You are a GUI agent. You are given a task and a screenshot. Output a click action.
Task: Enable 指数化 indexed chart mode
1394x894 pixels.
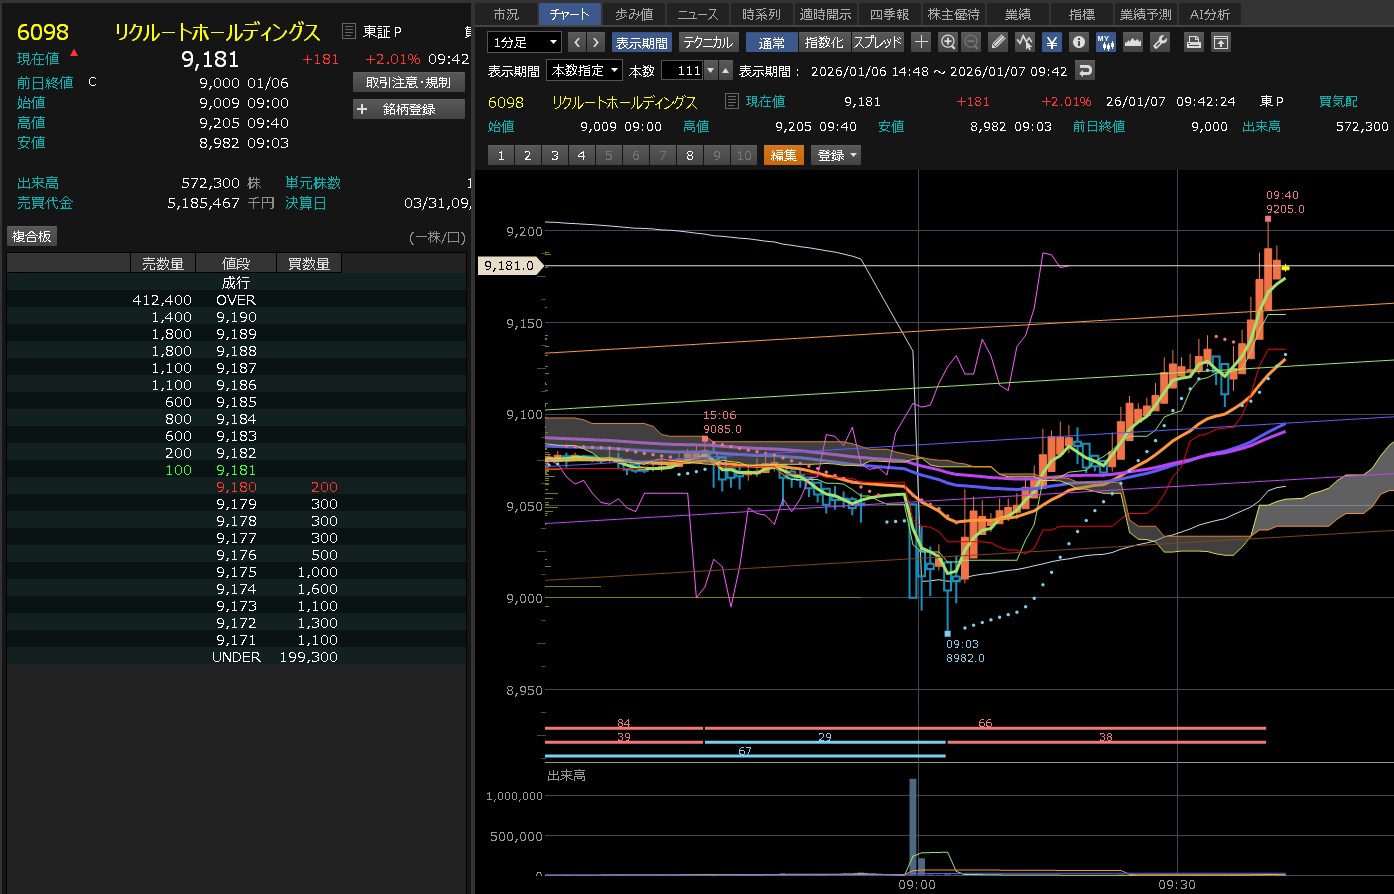coord(824,42)
